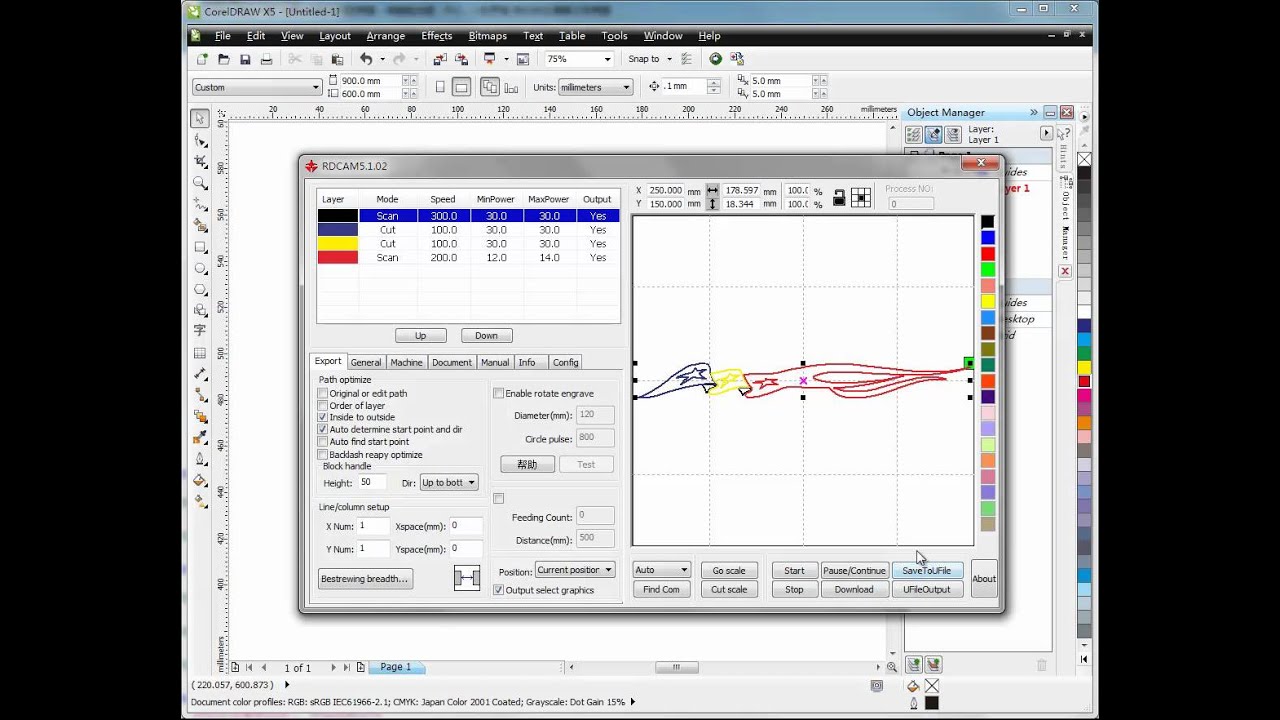The height and width of the screenshot is (720, 1280).
Task: Select the black layer color swatch in list
Action: [338, 215]
